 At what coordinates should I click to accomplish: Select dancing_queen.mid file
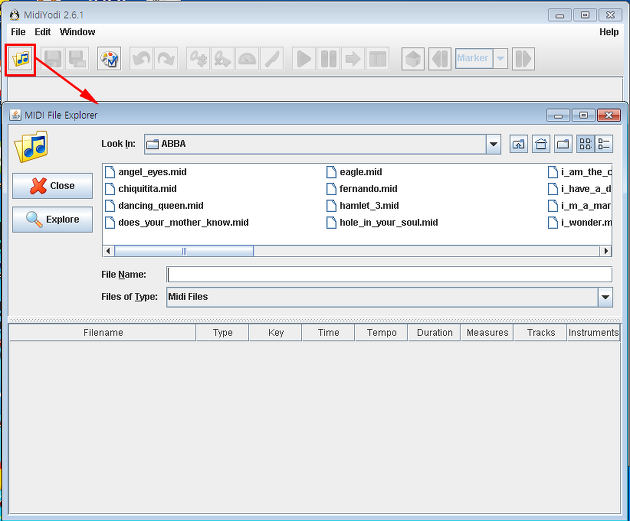(154, 206)
